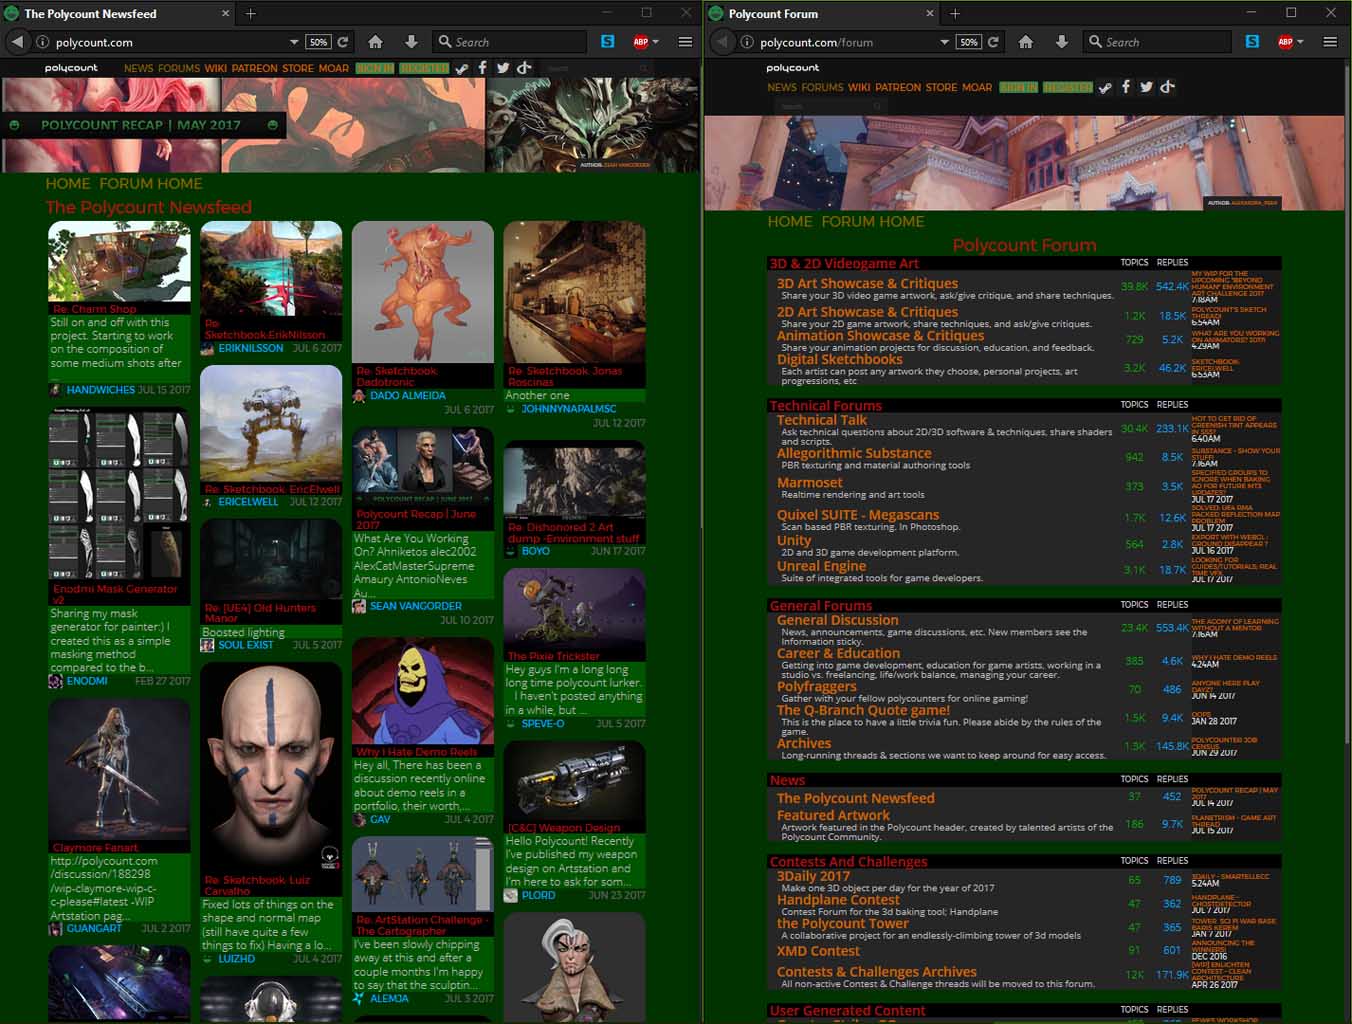Open the hamburger menu in Newsfeed window

[x=685, y=42]
